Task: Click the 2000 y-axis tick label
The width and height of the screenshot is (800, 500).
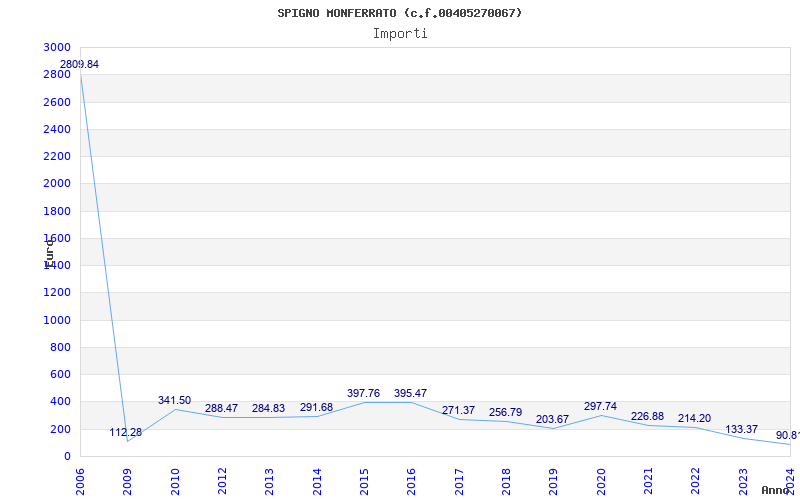Action: pyautogui.click(x=57, y=184)
